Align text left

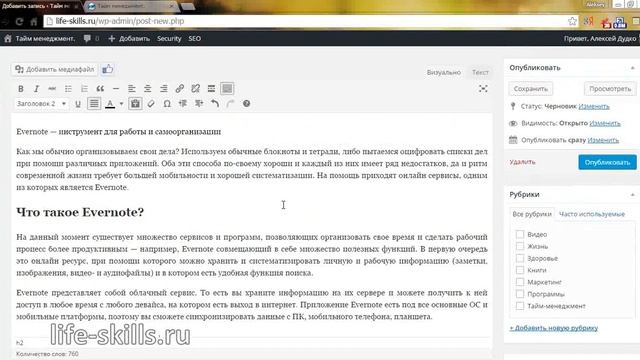coord(131,89)
